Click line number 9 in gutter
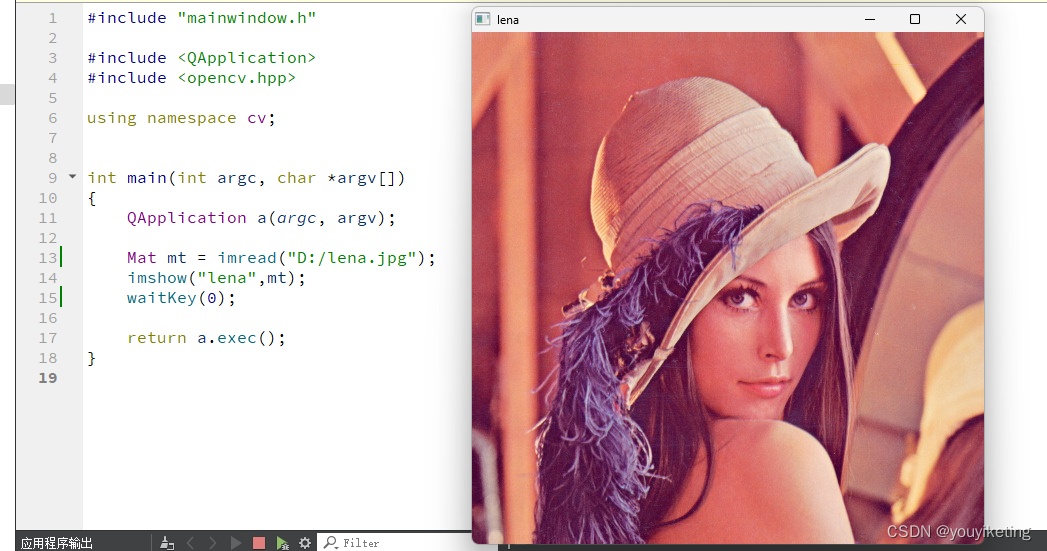Viewport: 1047px width, 551px height. 53,178
